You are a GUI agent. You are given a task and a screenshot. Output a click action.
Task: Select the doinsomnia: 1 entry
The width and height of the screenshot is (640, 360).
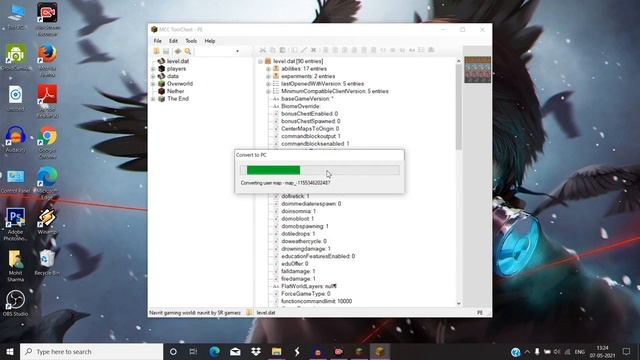tap(298, 211)
